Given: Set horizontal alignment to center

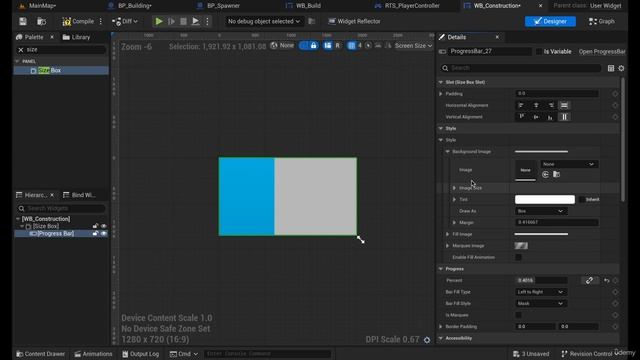Looking at the screenshot, I should click(x=536, y=105).
